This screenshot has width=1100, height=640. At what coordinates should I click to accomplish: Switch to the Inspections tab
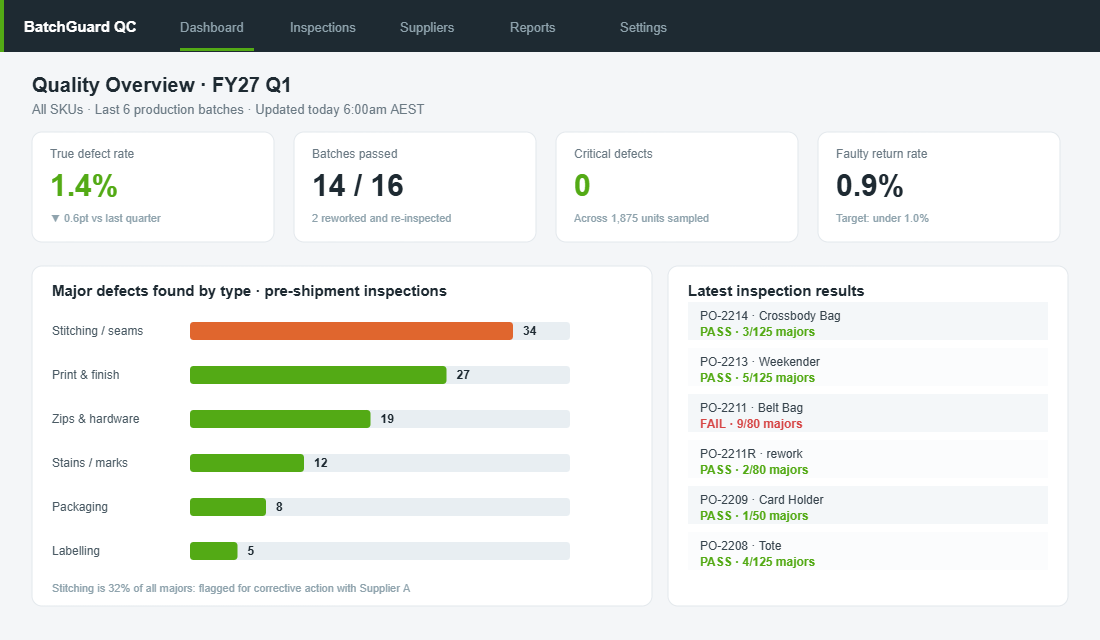(323, 27)
